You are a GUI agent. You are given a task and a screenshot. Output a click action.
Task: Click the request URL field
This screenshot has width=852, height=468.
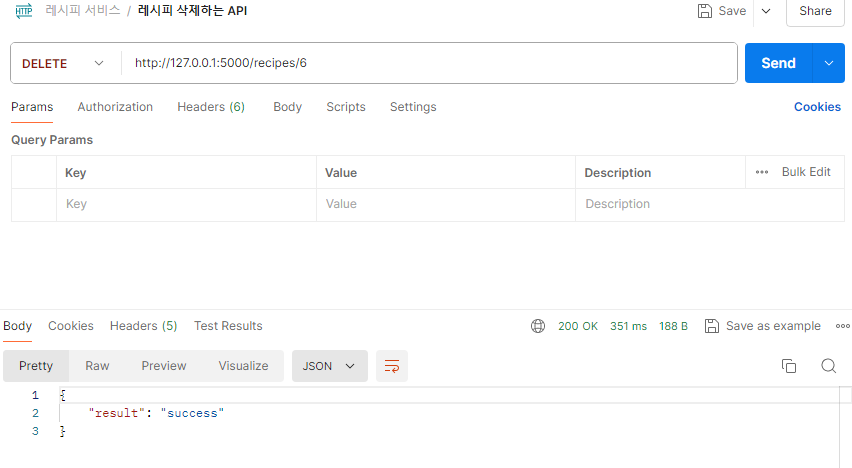tap(429, 63)
